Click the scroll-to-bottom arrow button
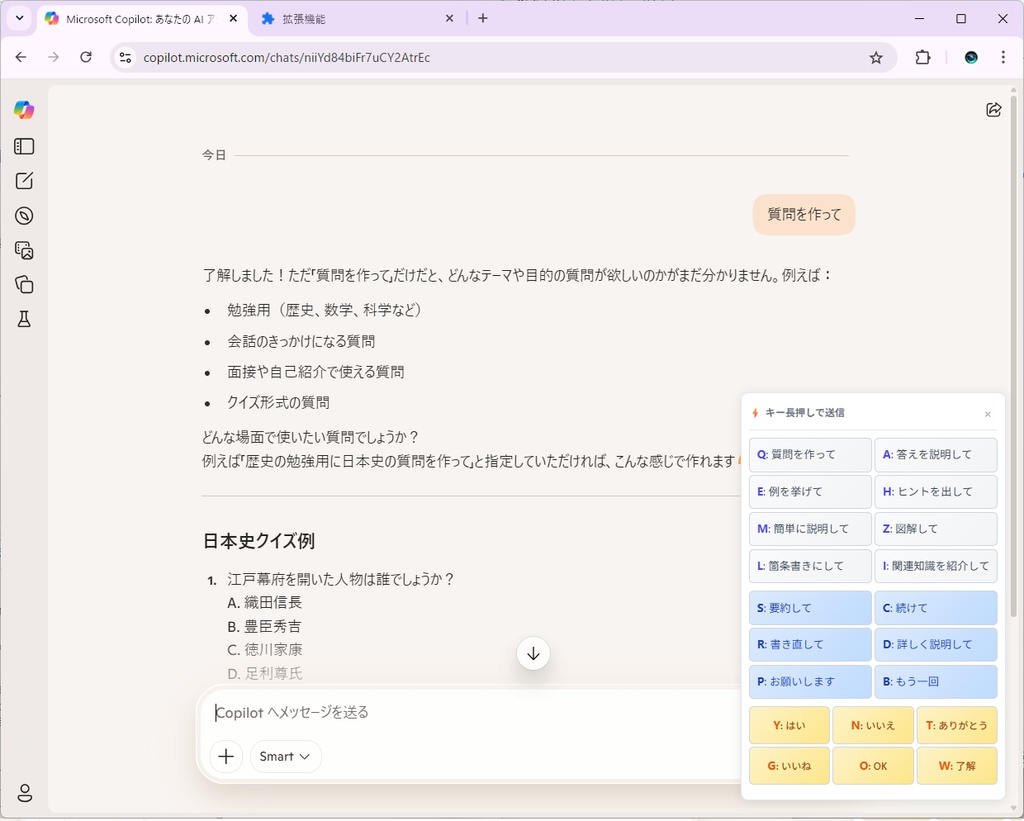Viewport: 1024px width, 821px height. [x=533, y=653]
